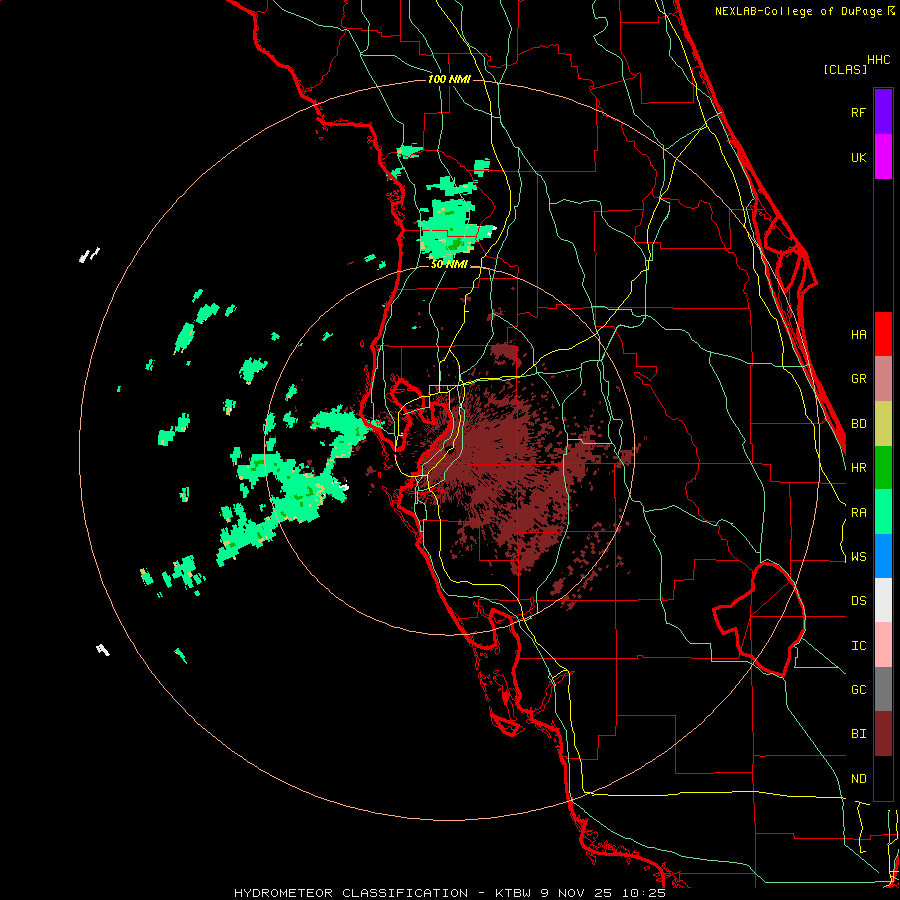The image size is (900, 900).
Task: Click the white DS legend swatch
Action: click(x=883, y=600)
